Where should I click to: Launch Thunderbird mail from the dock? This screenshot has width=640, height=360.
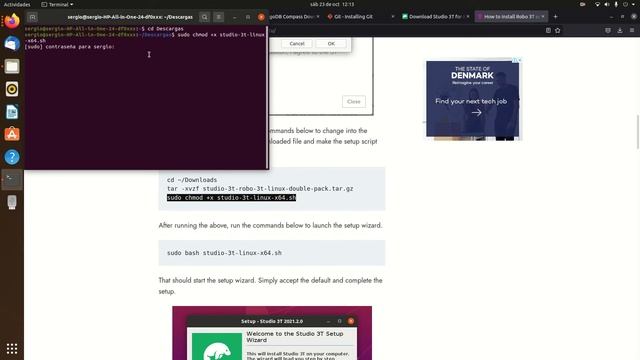coord(12,43)
